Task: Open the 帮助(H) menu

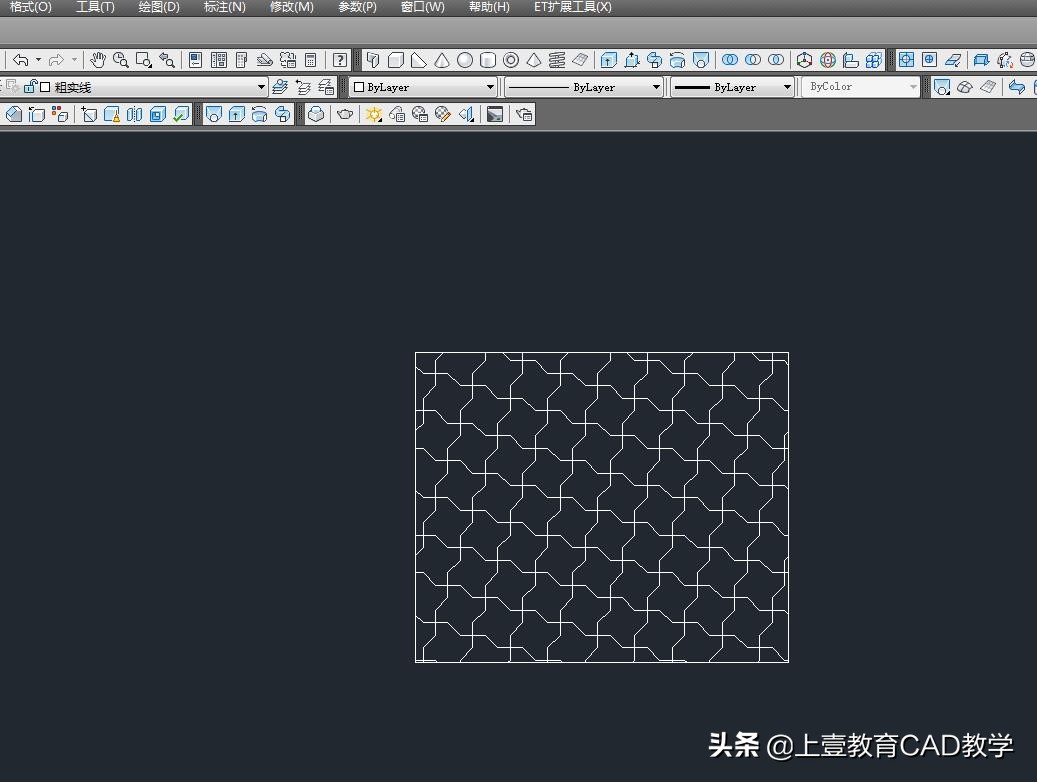Action: (489, 7)
